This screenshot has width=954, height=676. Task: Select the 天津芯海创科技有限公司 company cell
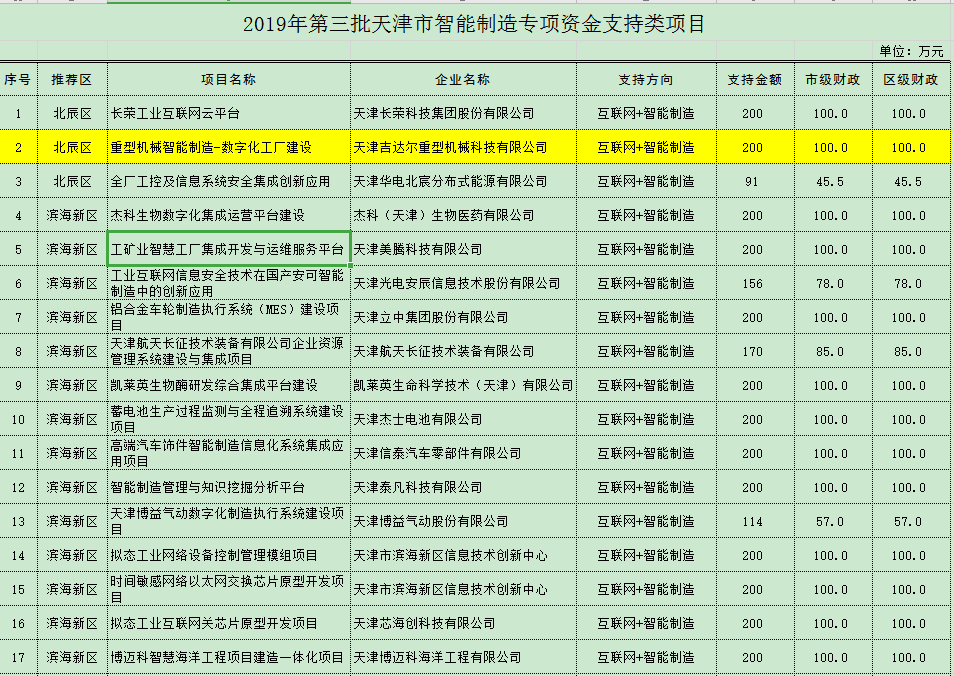463,623
